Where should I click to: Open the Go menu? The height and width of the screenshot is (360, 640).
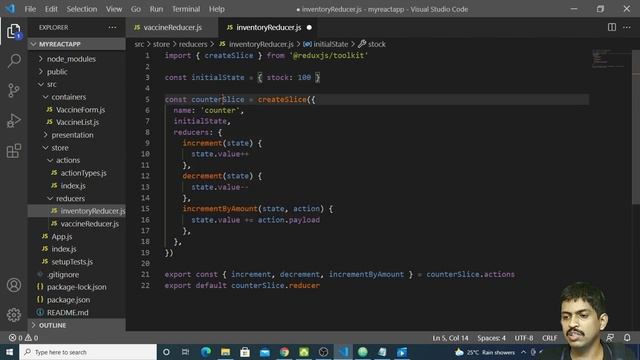pyautogui.click(x=136, y=9)
